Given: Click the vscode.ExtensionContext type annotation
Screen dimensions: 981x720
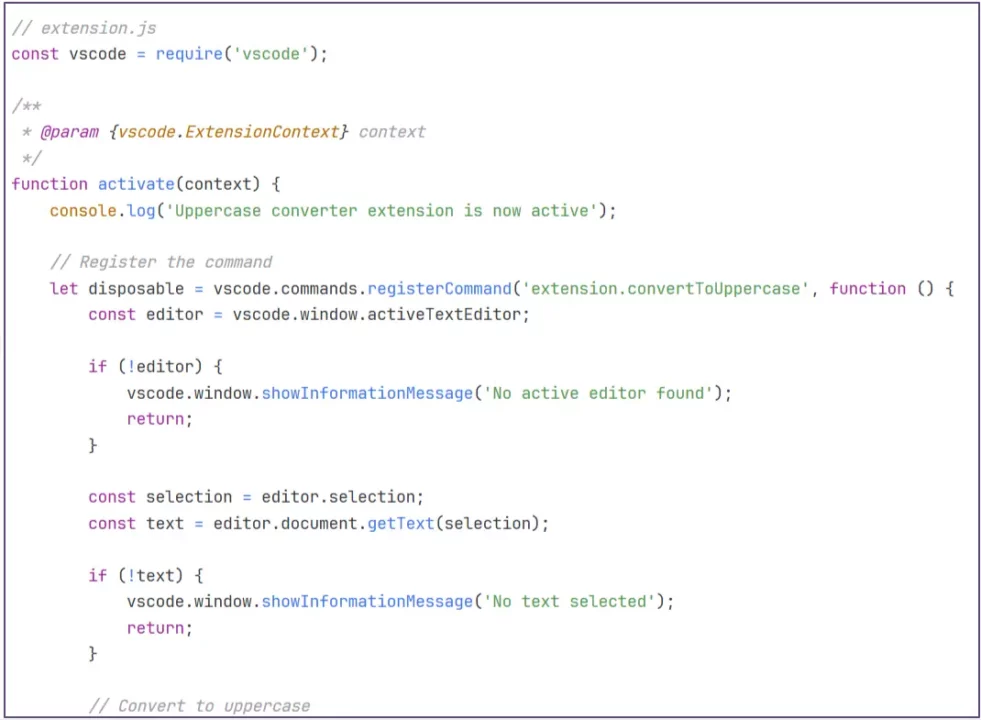Looking at the screenshot, I should 228,132.
